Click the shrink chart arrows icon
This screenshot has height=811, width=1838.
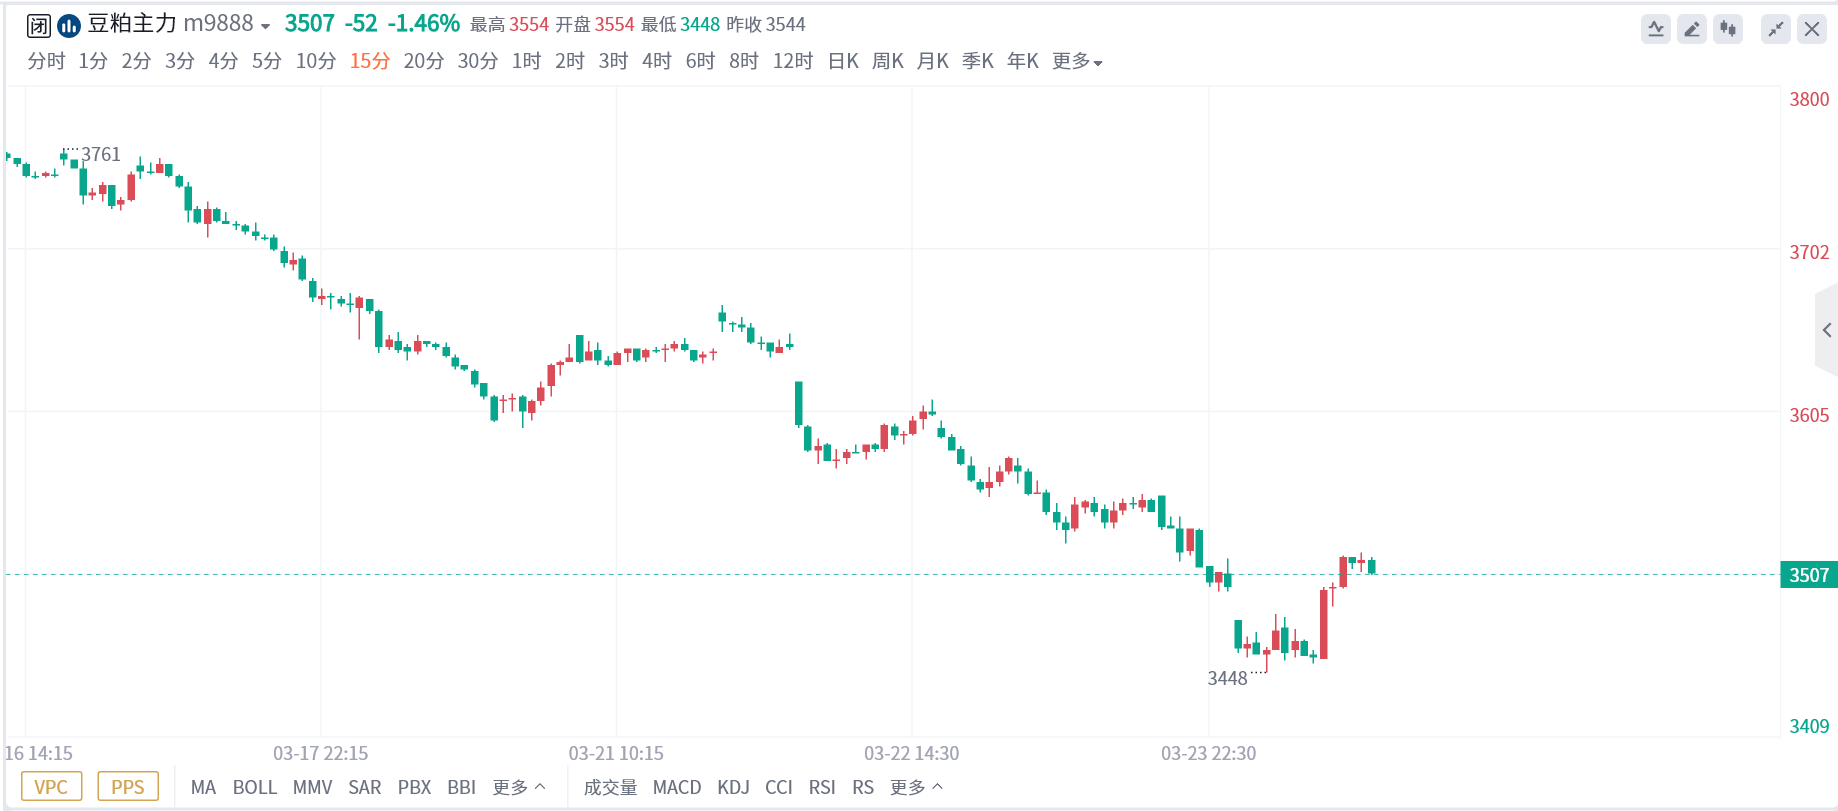point(1776,29)
